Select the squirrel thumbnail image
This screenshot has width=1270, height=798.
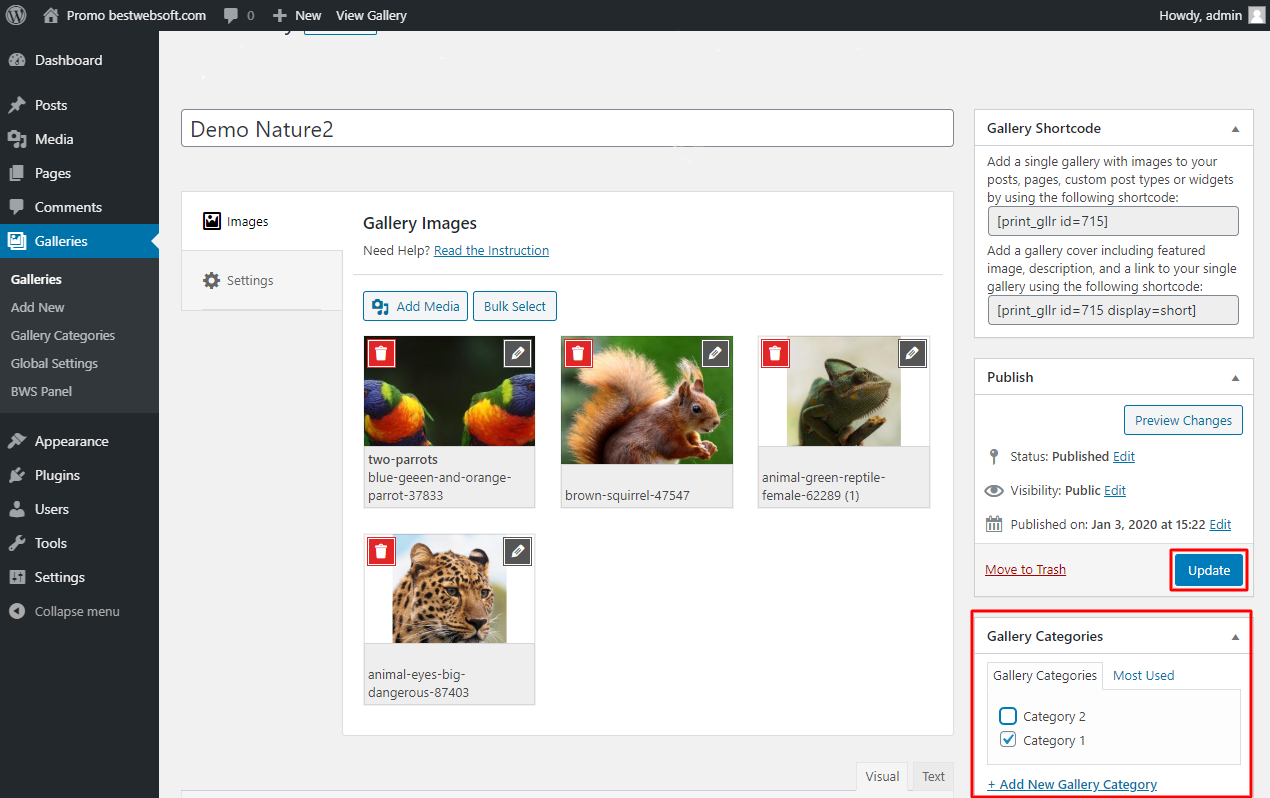click(646, 400)
